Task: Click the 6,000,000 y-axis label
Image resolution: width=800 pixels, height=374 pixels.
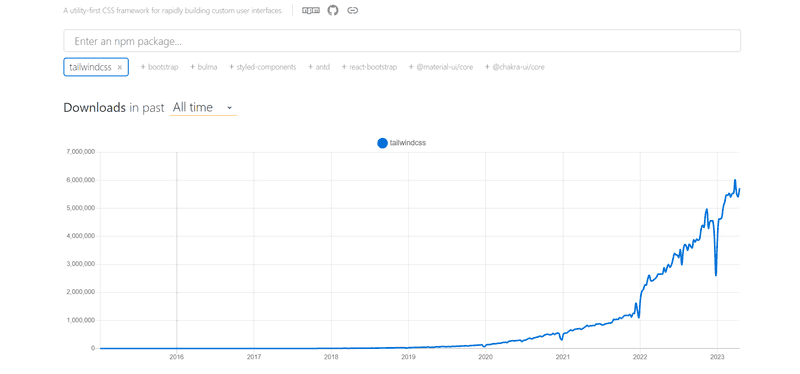Action: point(80,180)
